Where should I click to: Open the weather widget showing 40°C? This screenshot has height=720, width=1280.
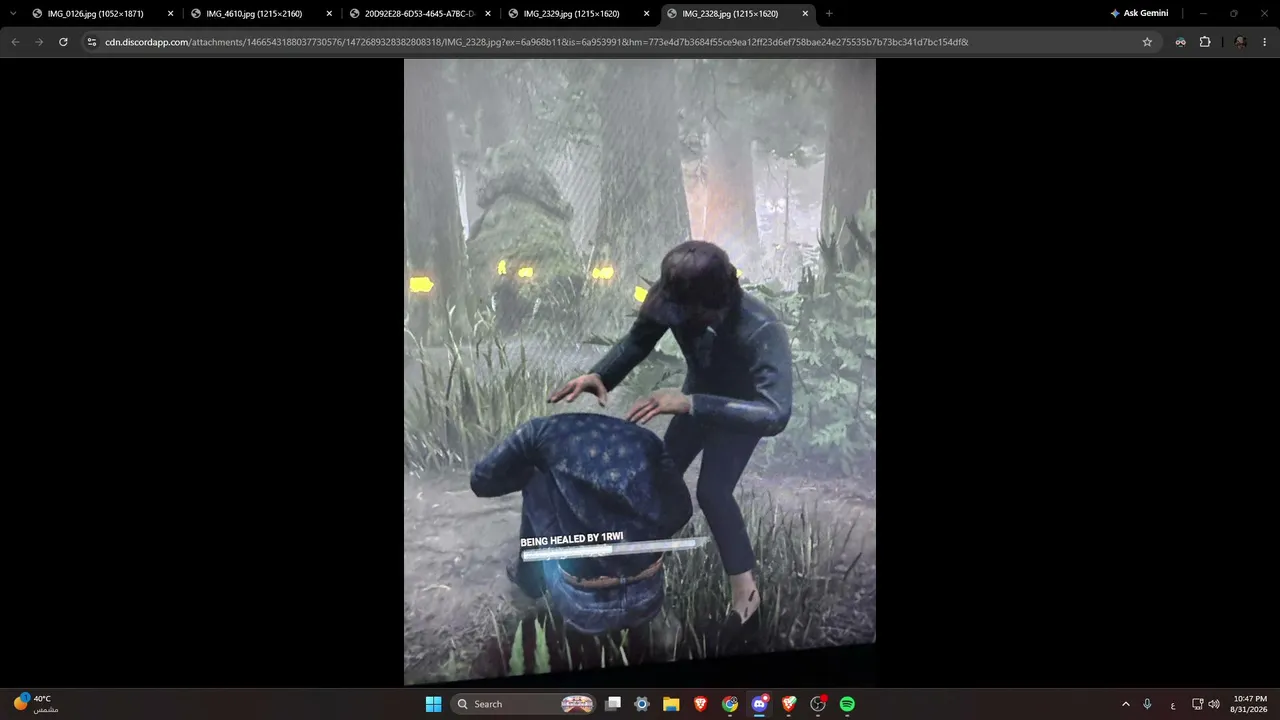34,703
